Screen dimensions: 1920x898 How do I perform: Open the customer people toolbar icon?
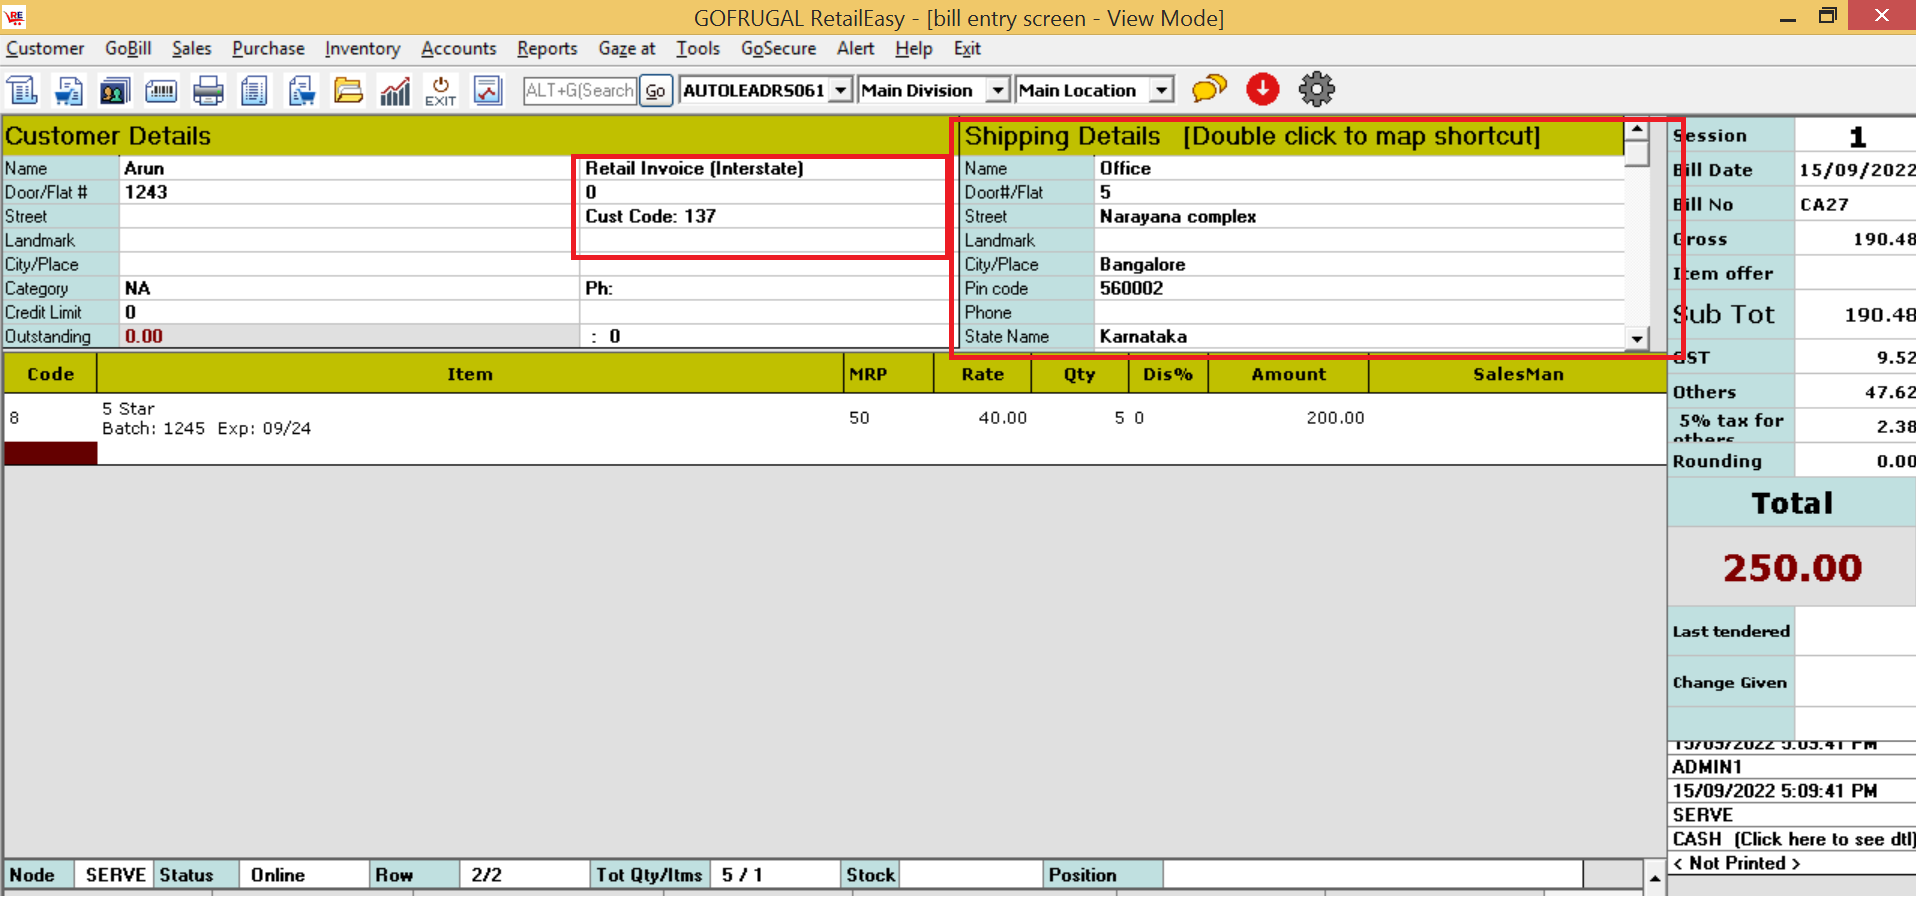coord(114,90)
